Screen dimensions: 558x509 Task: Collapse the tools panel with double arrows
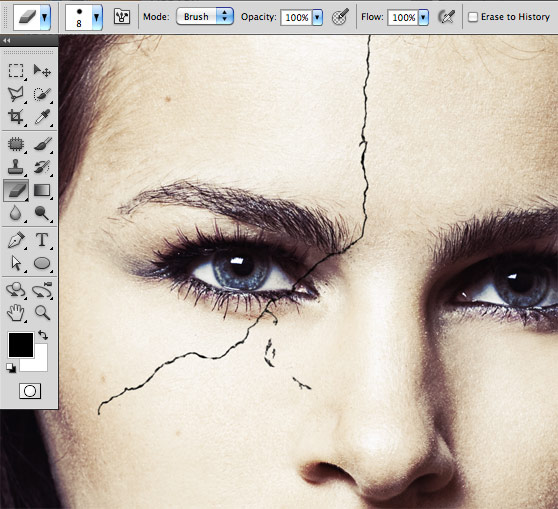[x=6, y=41]
